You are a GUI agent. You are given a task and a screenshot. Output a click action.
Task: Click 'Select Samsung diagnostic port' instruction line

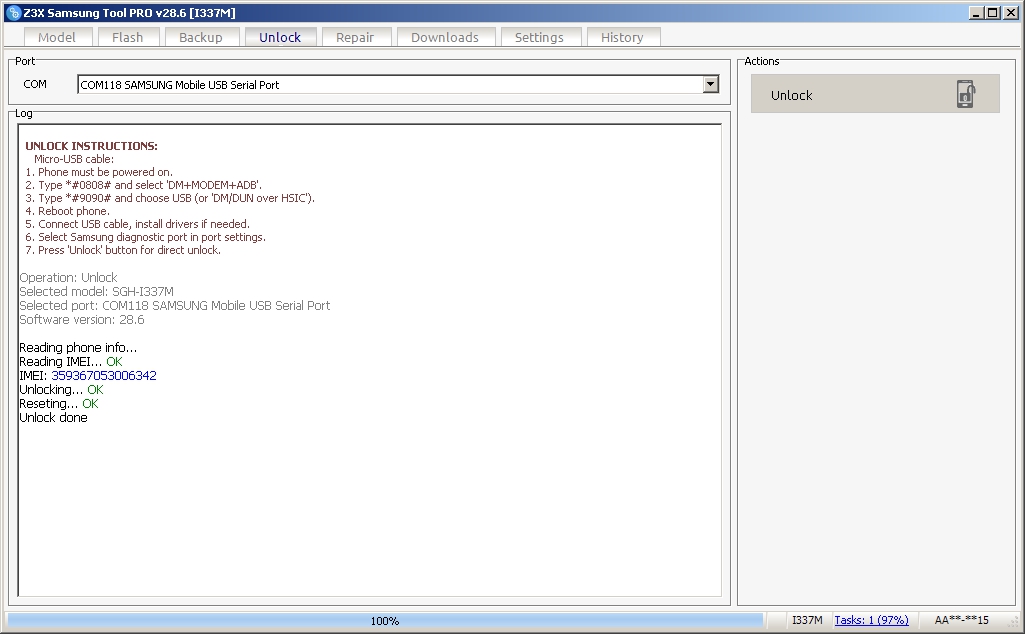tap(145, 237)
